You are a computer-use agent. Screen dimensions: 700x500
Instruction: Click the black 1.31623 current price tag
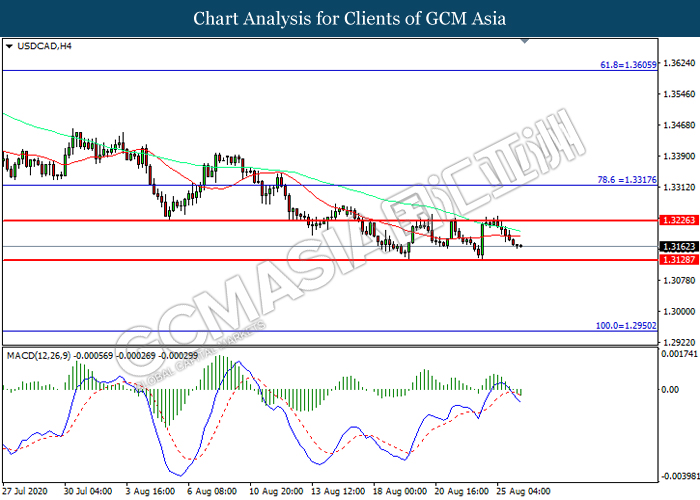(x=679, y=246)
